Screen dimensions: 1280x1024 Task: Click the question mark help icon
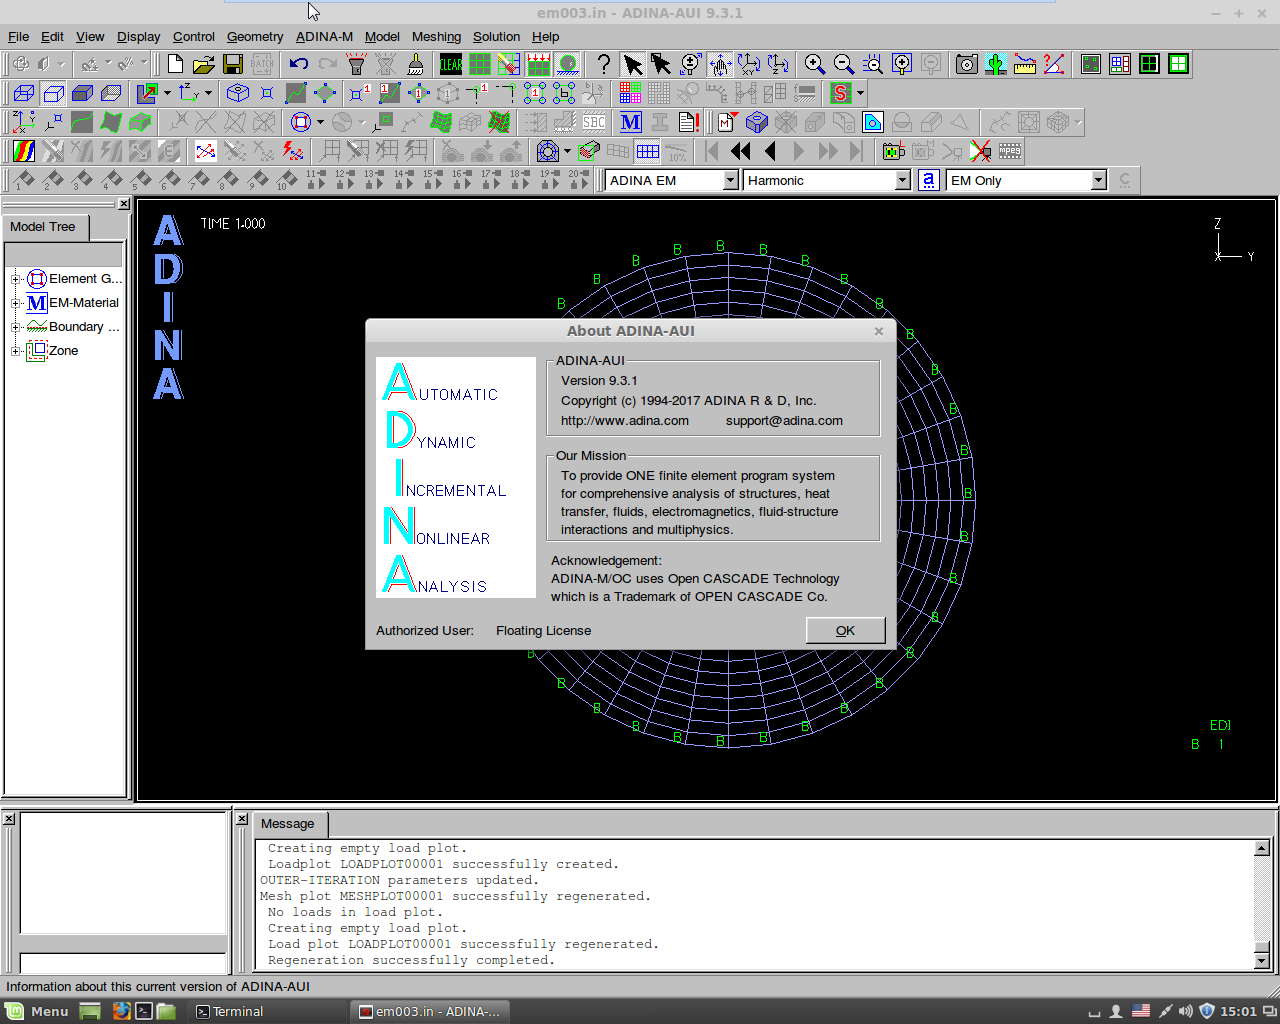603,64
